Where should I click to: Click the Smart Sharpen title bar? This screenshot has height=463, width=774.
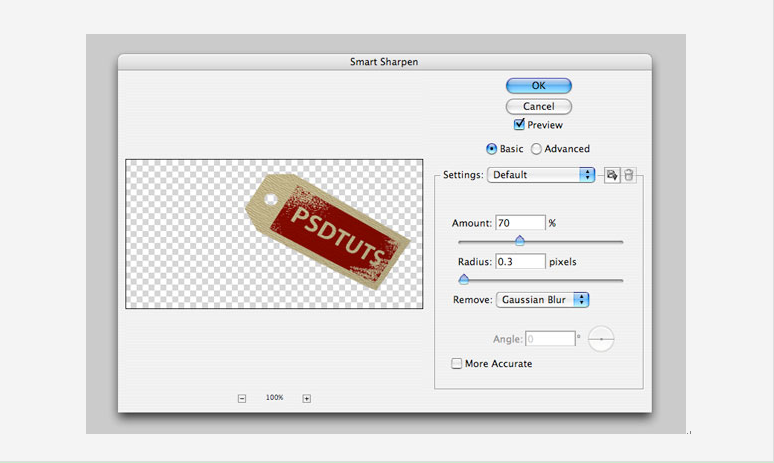[385, 62]
